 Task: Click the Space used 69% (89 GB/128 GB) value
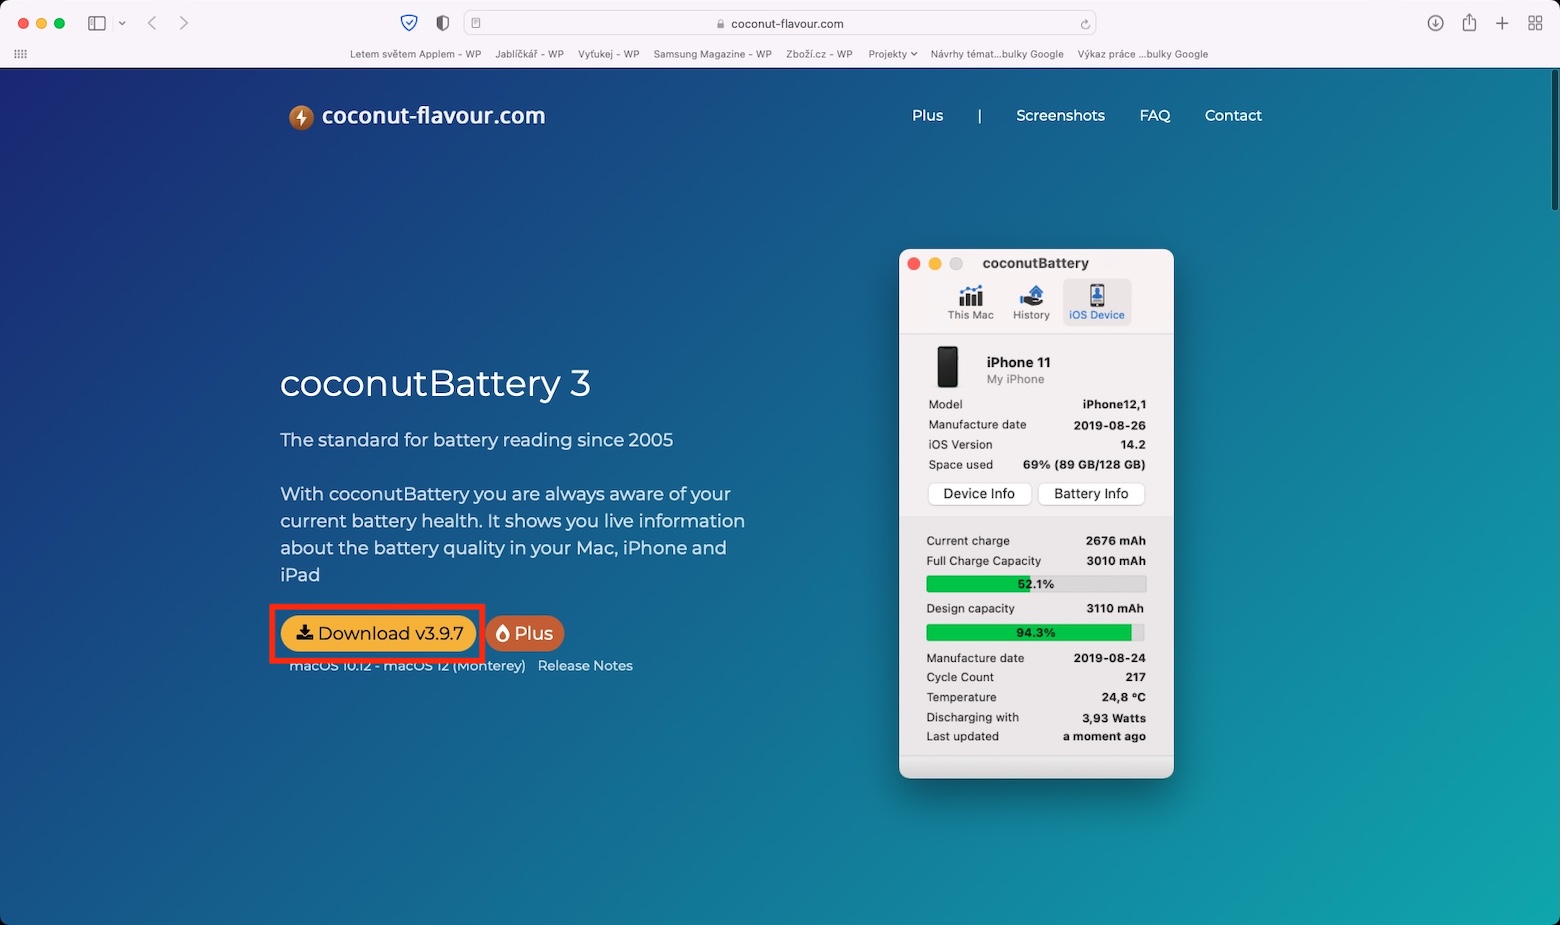click(x=1084, y=465)
